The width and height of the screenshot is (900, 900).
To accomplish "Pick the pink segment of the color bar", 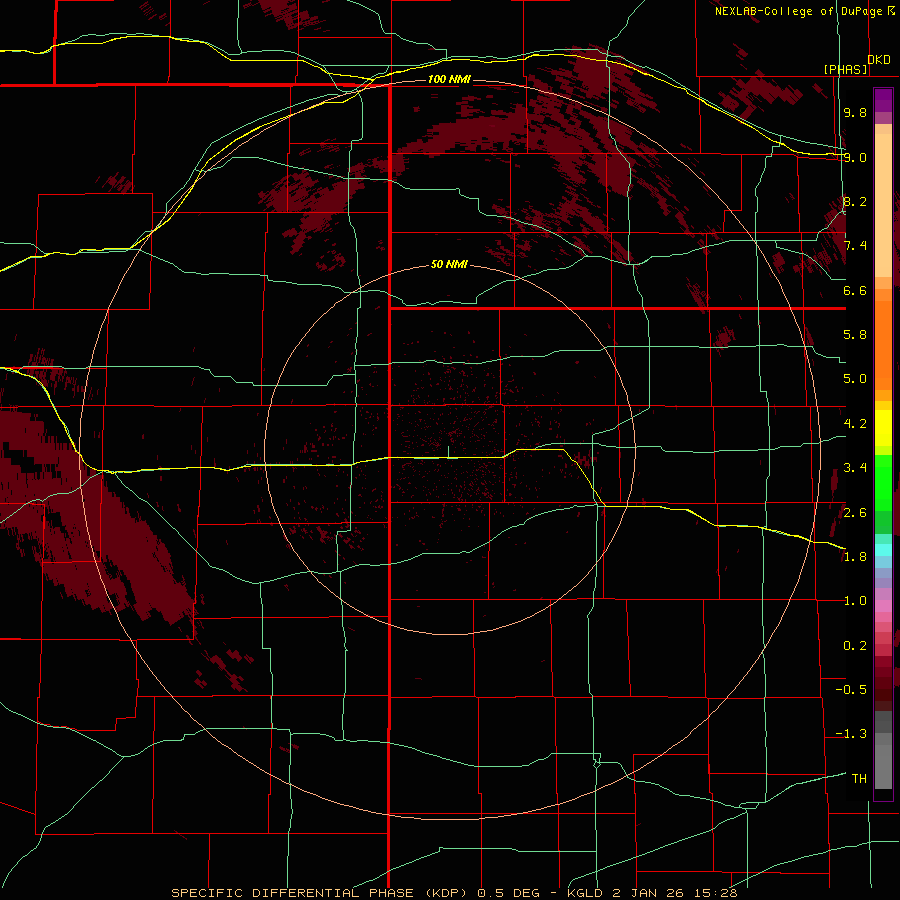I will click(883, 606).
